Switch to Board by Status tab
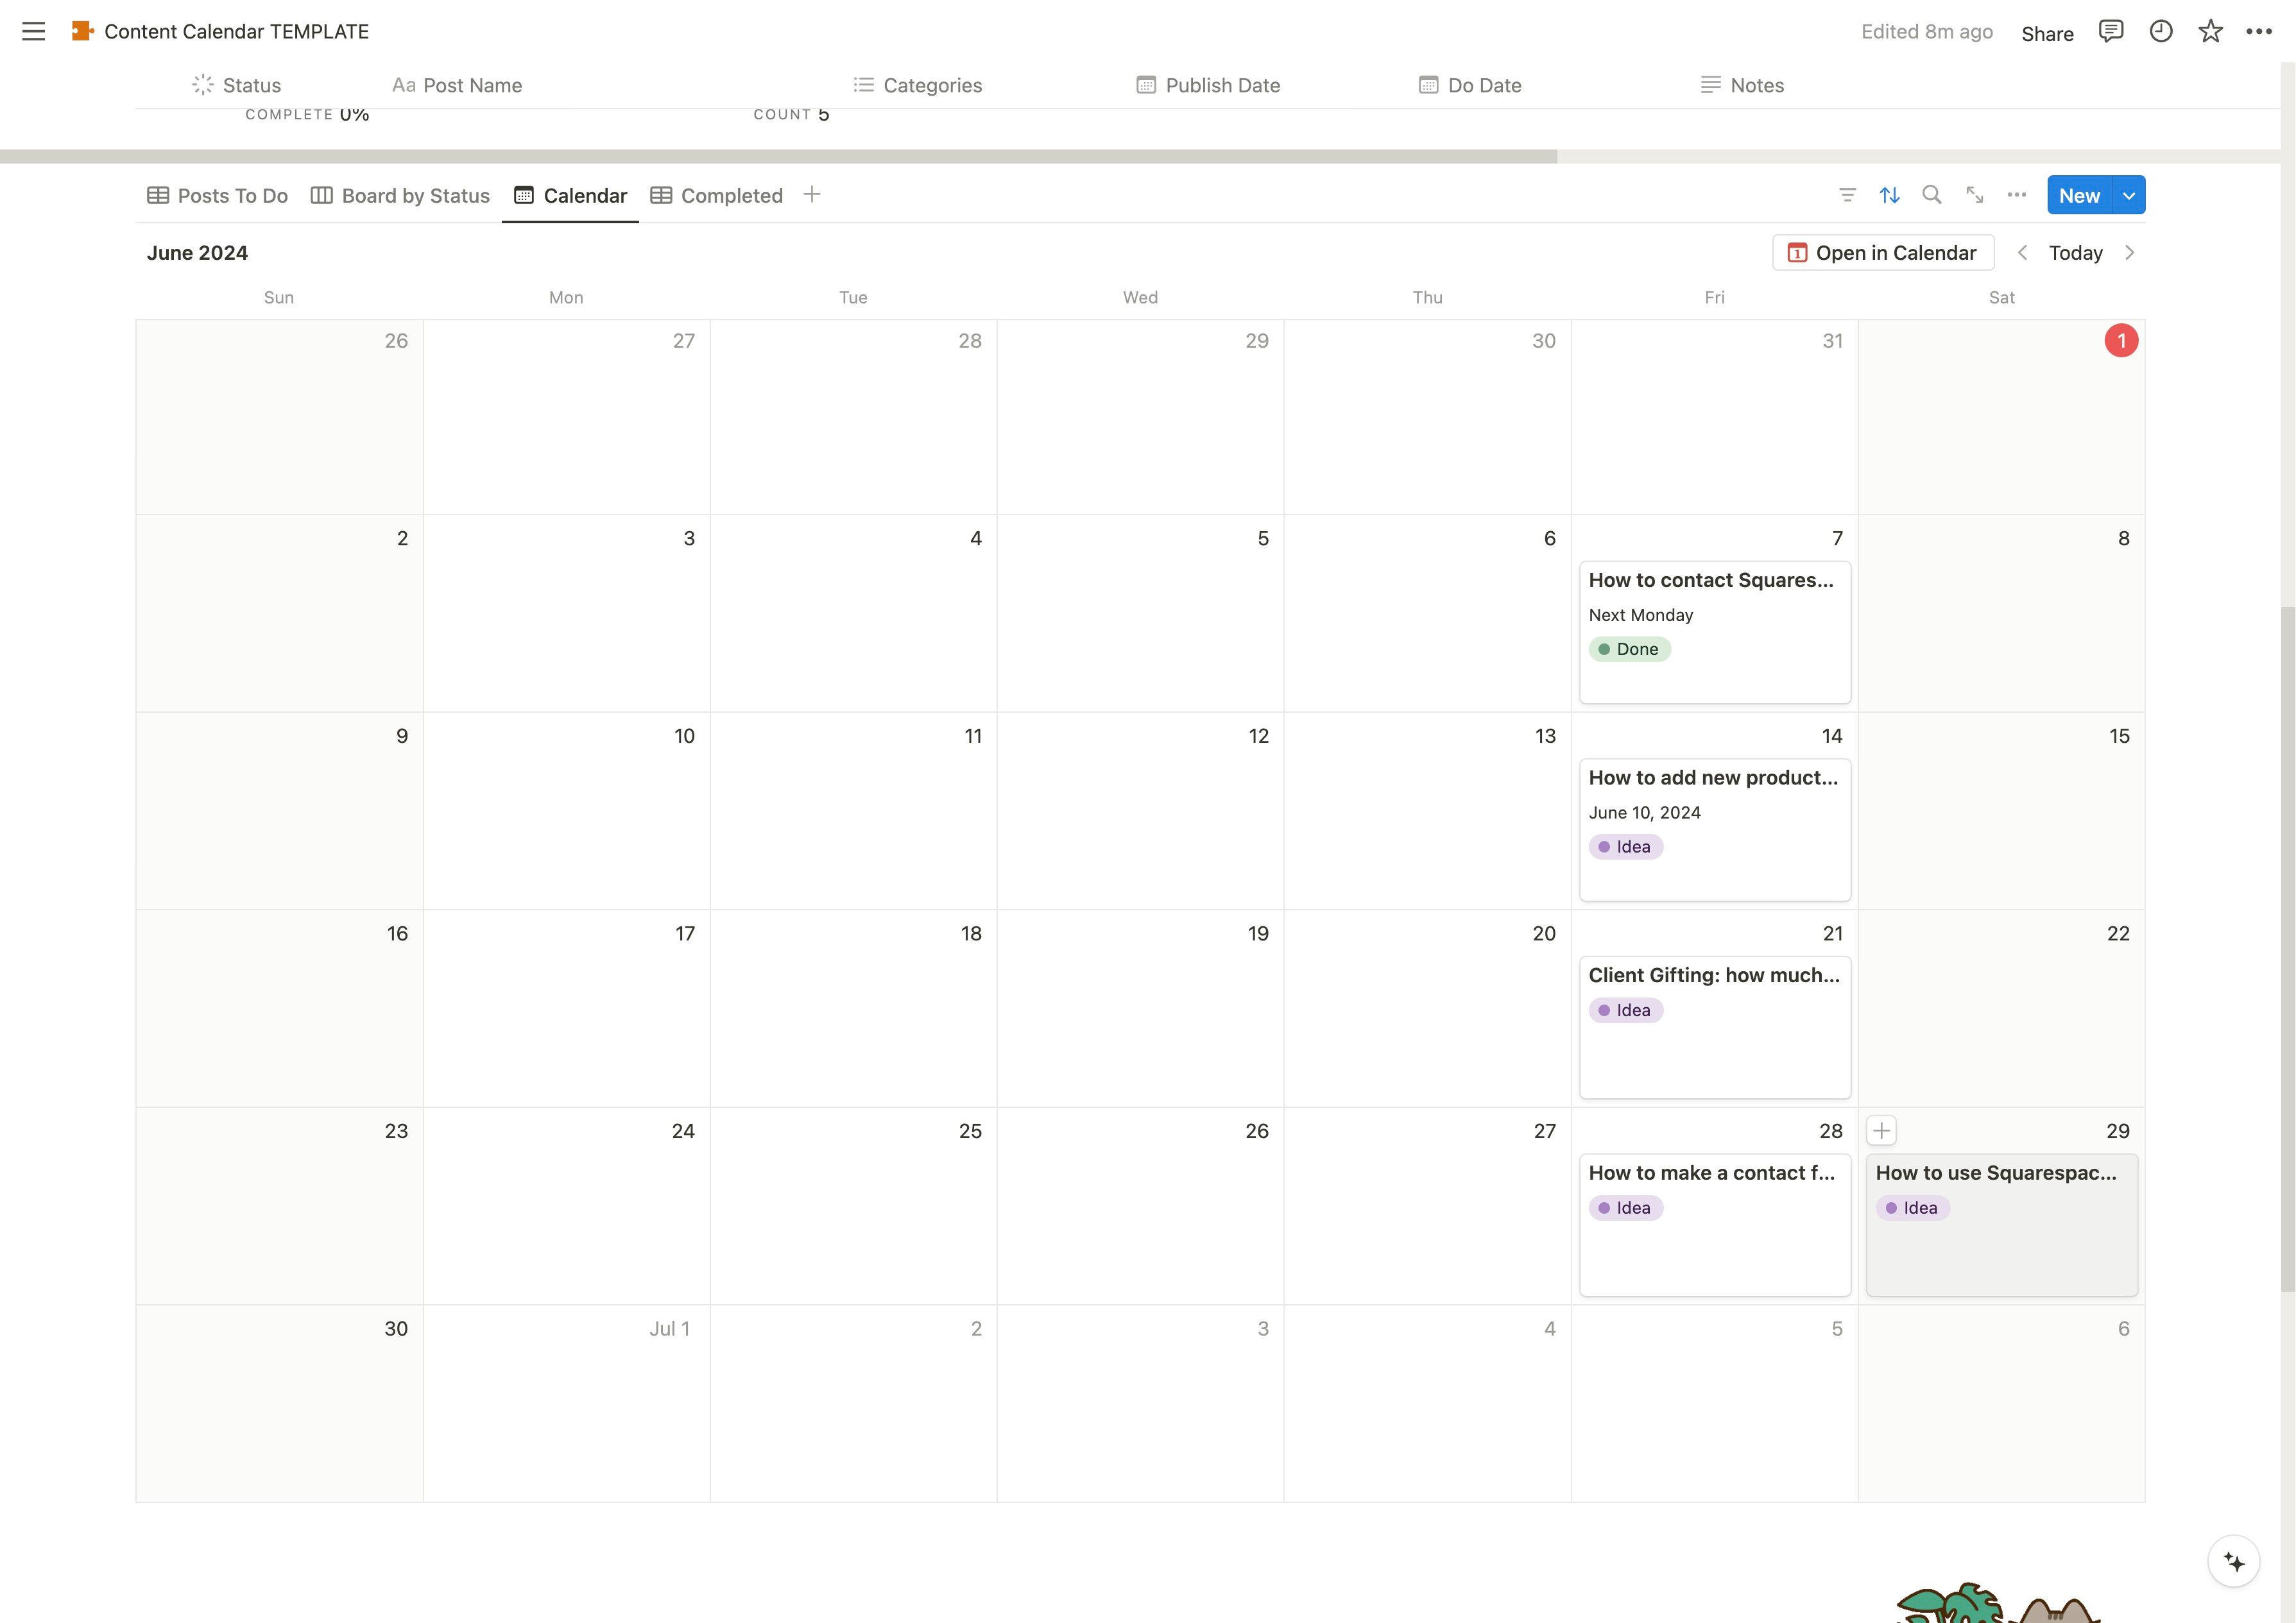Image resolution: width=2296 pixels, height=1623 pixels. click(400, 196)
